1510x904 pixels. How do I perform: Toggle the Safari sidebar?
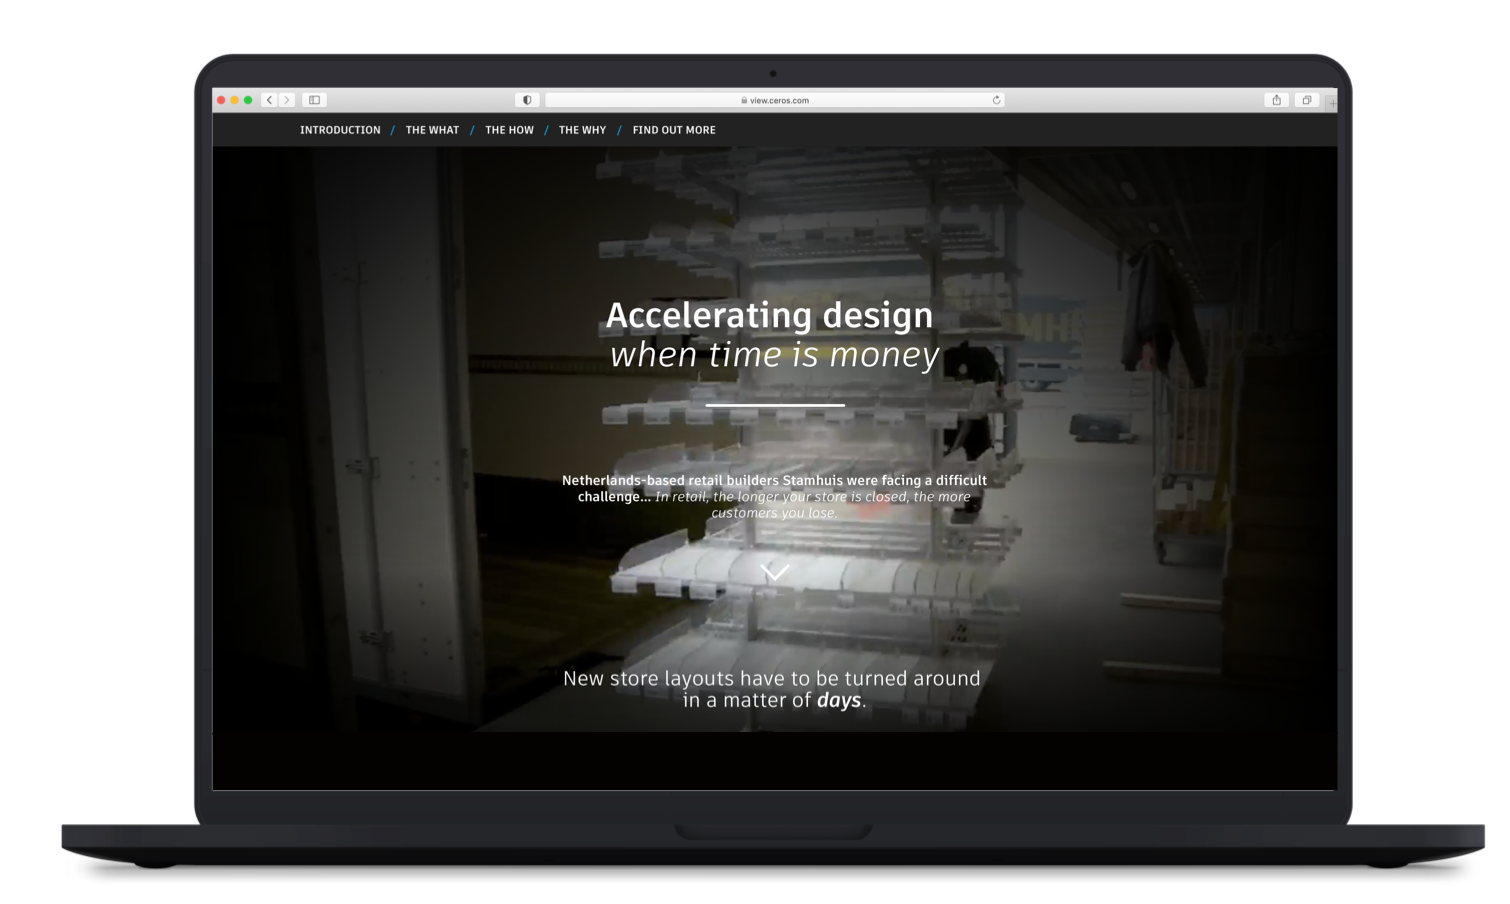(x=314, y=100)
